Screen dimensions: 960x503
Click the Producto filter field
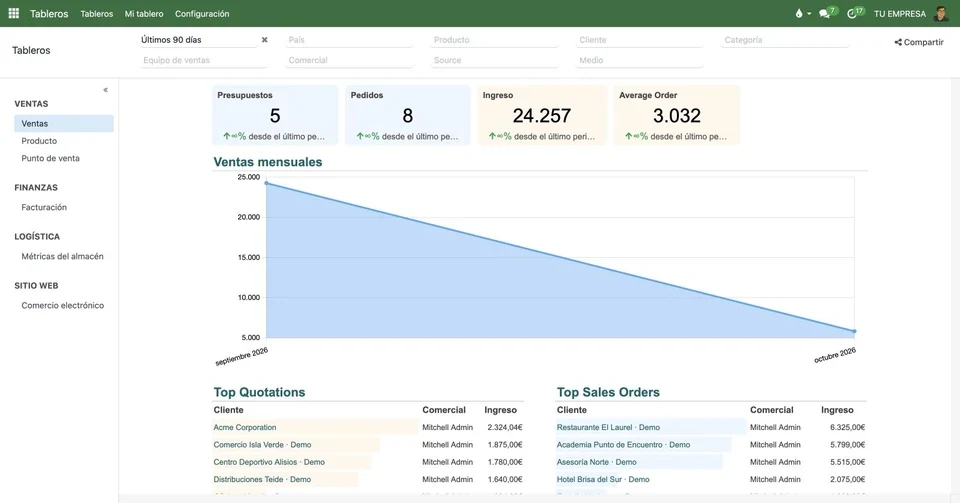495,40
